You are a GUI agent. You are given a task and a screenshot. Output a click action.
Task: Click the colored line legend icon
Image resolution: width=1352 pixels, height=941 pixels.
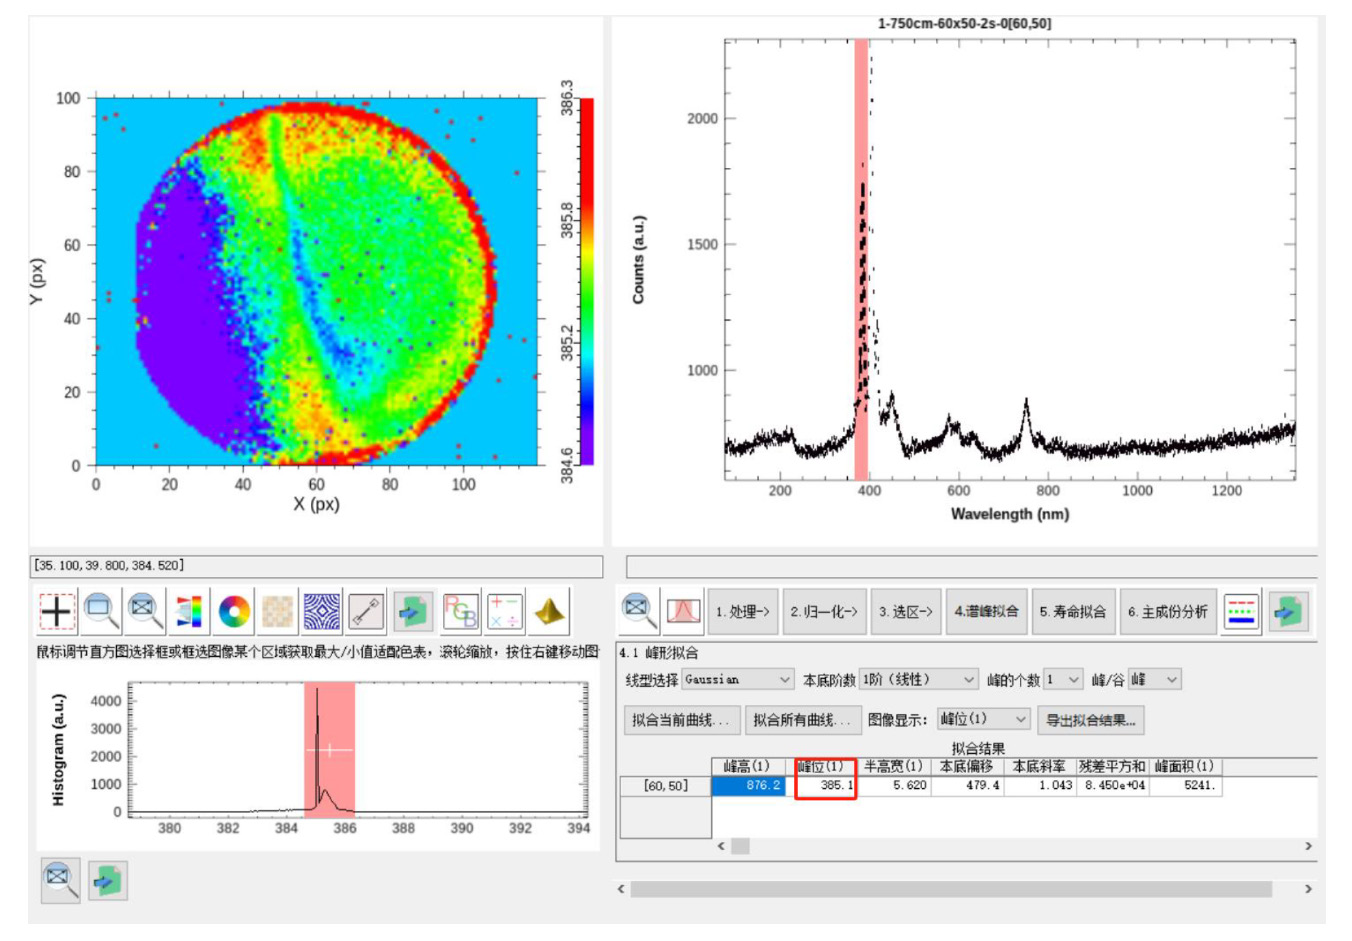tap(1240, 610)
